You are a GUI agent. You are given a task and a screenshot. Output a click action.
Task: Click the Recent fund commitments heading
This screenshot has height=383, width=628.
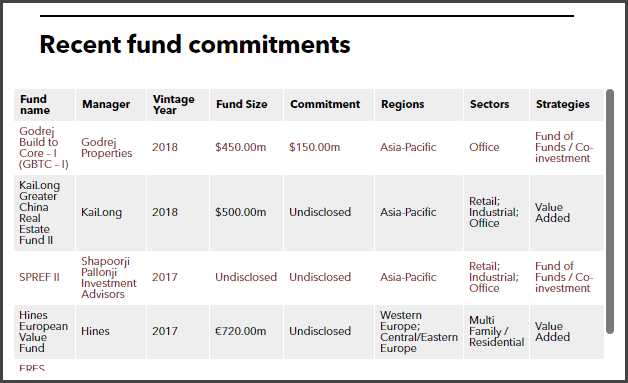click(195, 44)
